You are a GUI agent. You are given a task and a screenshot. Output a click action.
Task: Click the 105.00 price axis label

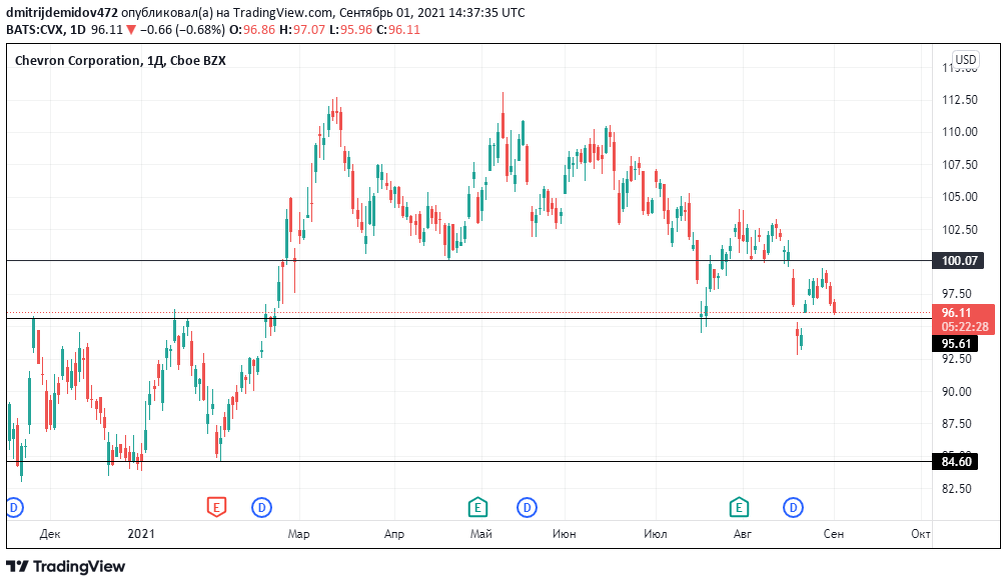(959, 196)
